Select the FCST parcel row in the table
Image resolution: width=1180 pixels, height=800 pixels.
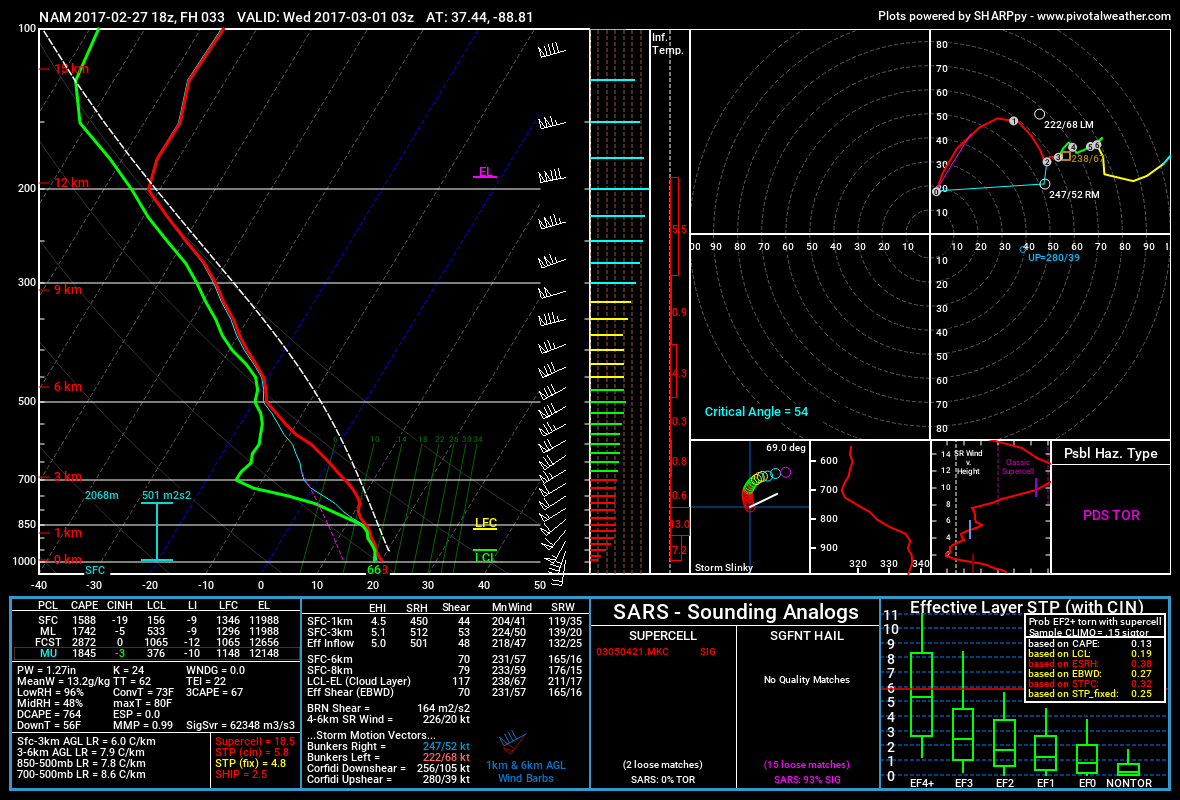pyautogui.click(x=157, y=642)
